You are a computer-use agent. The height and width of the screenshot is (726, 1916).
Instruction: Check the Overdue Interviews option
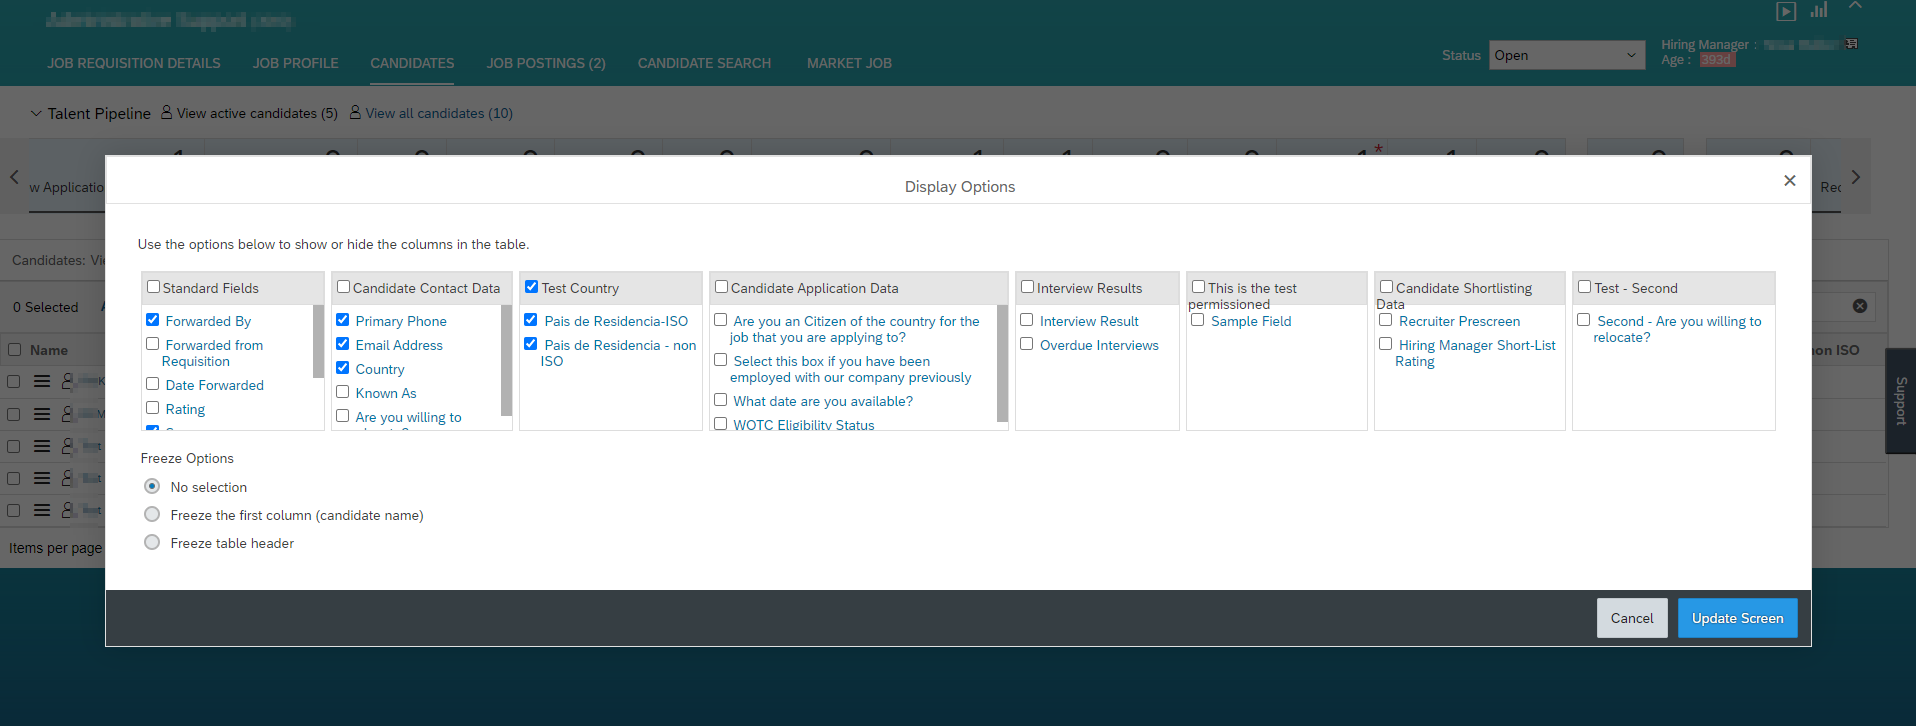(1026, 344)
